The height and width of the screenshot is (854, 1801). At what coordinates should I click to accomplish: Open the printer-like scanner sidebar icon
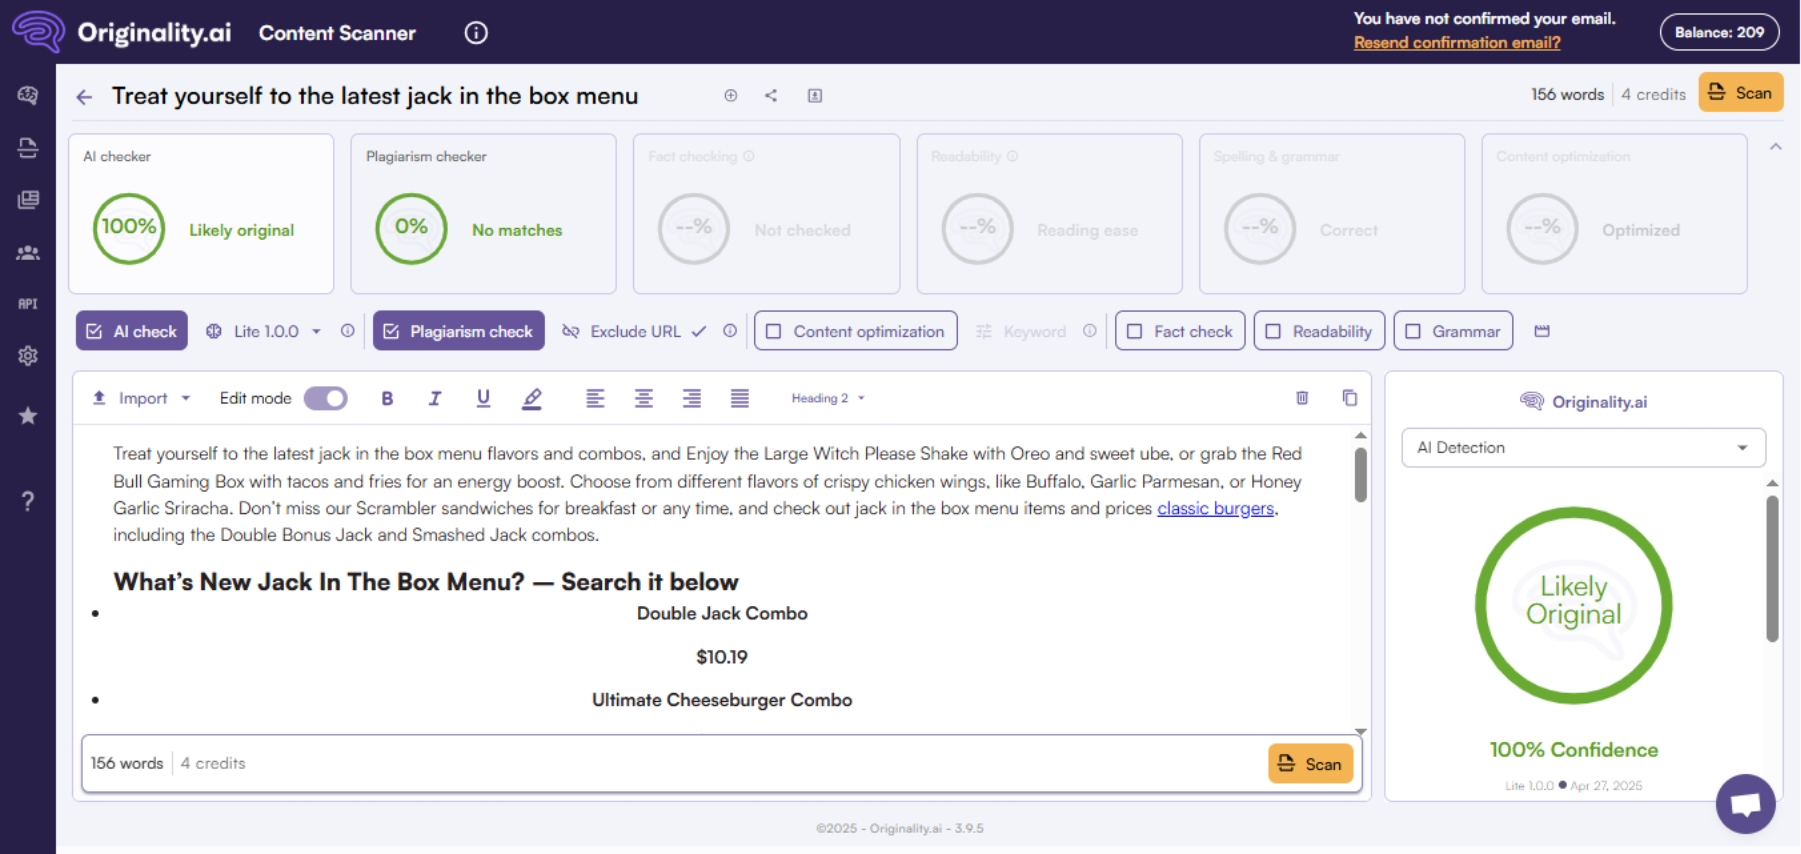(x=28, y=148)
